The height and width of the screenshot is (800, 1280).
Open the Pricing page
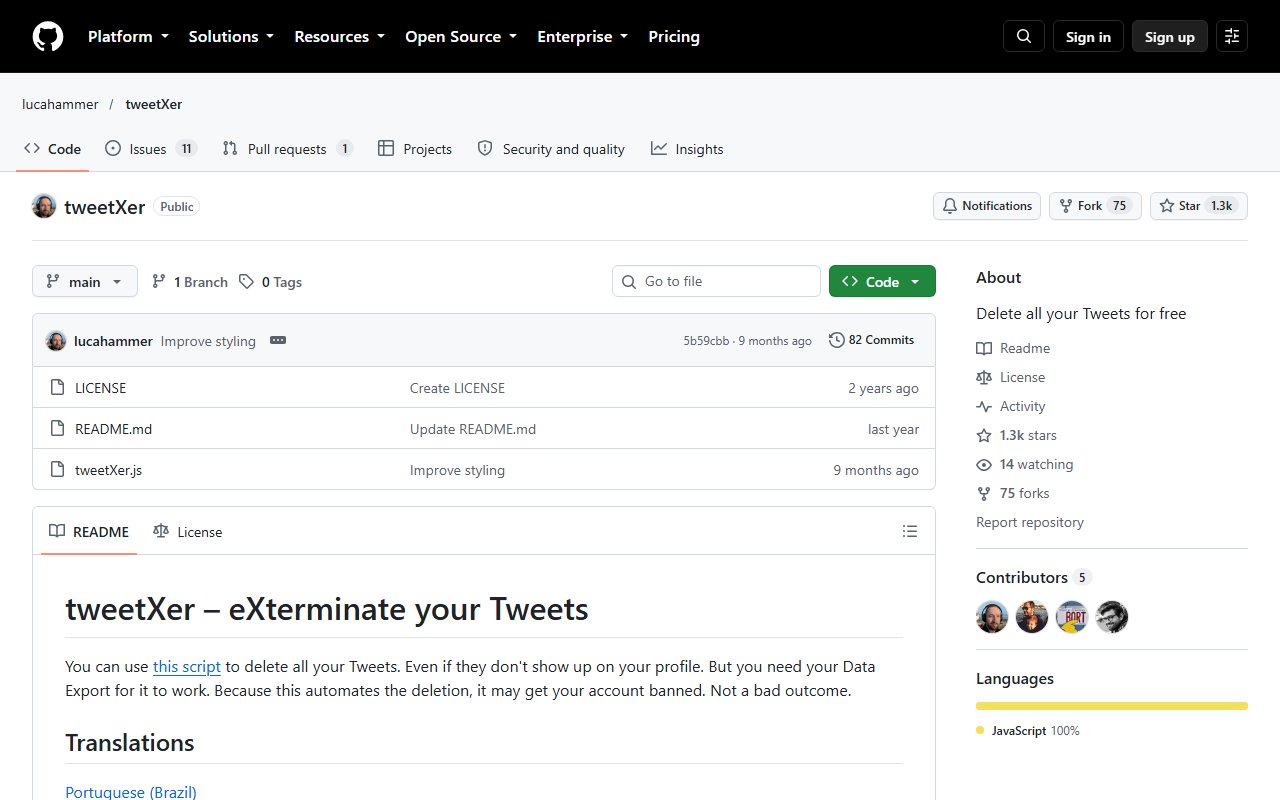[674, 37]
